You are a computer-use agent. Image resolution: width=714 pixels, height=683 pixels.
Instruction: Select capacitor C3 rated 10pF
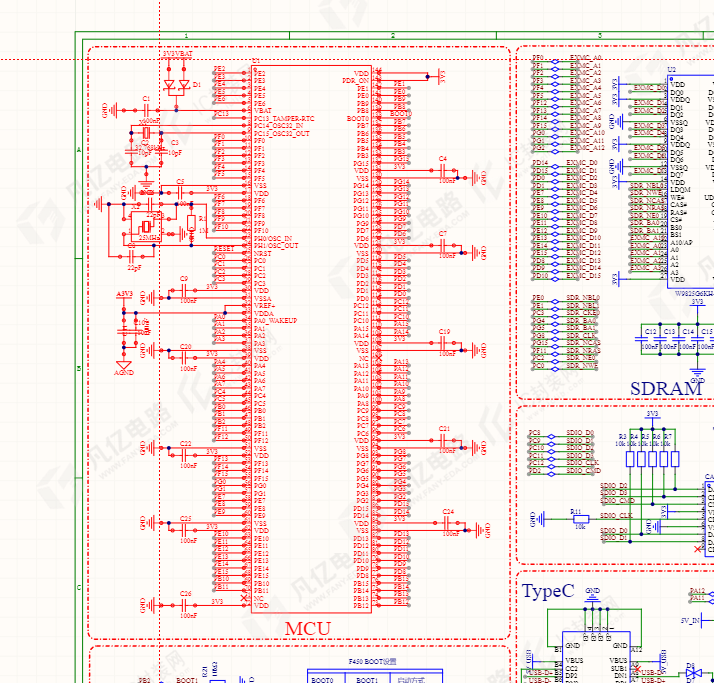click(161, 153)
